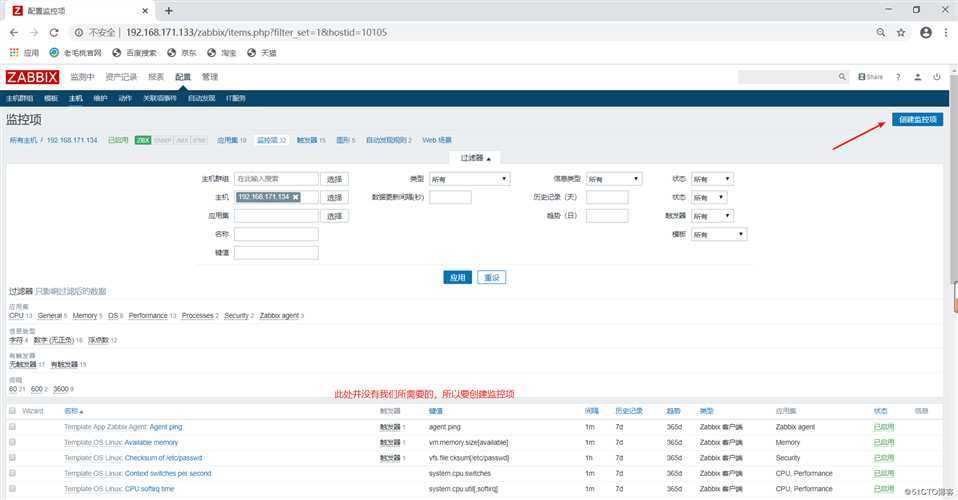
Task: Open the 模板 dropdown in the filter
Action: click(718, 234)
